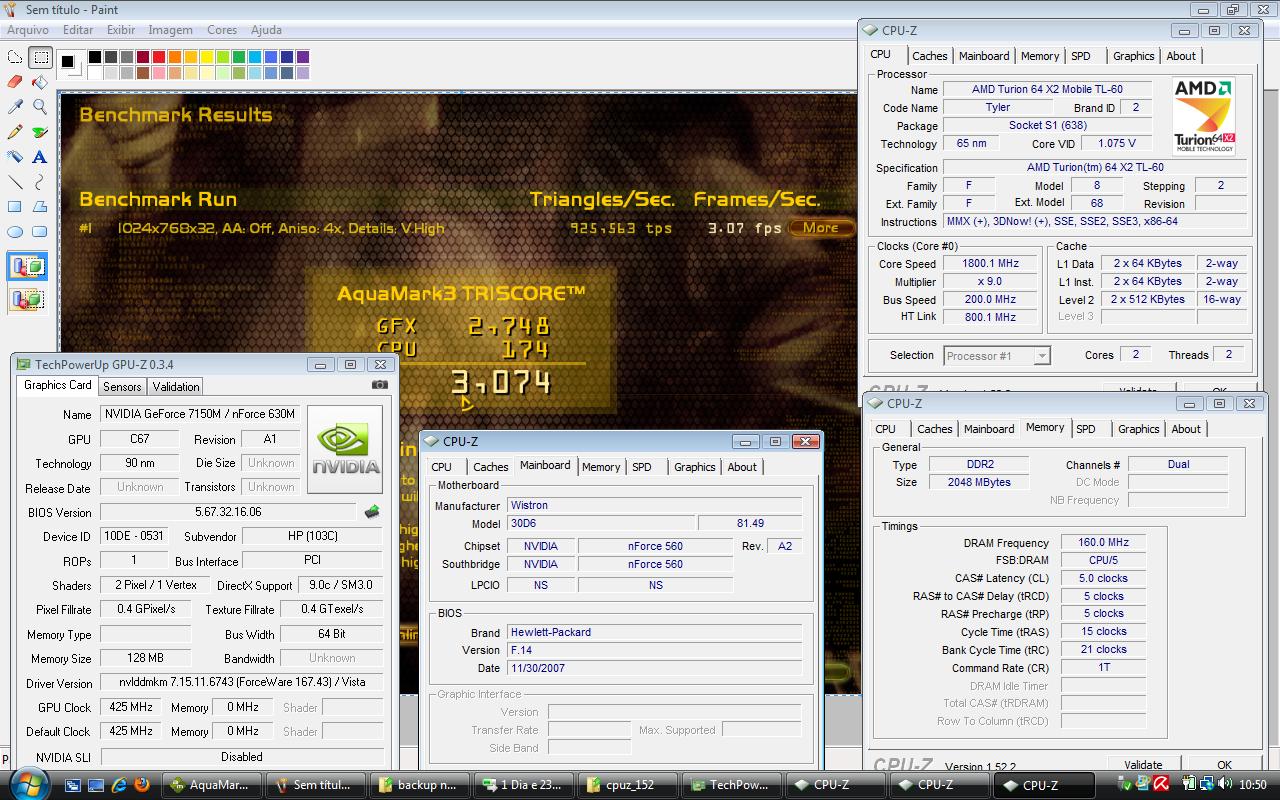Pick the Eraser tool in Paint
Image resolution: width=1280 pixels, height=800 pixels.
[15, 82]
